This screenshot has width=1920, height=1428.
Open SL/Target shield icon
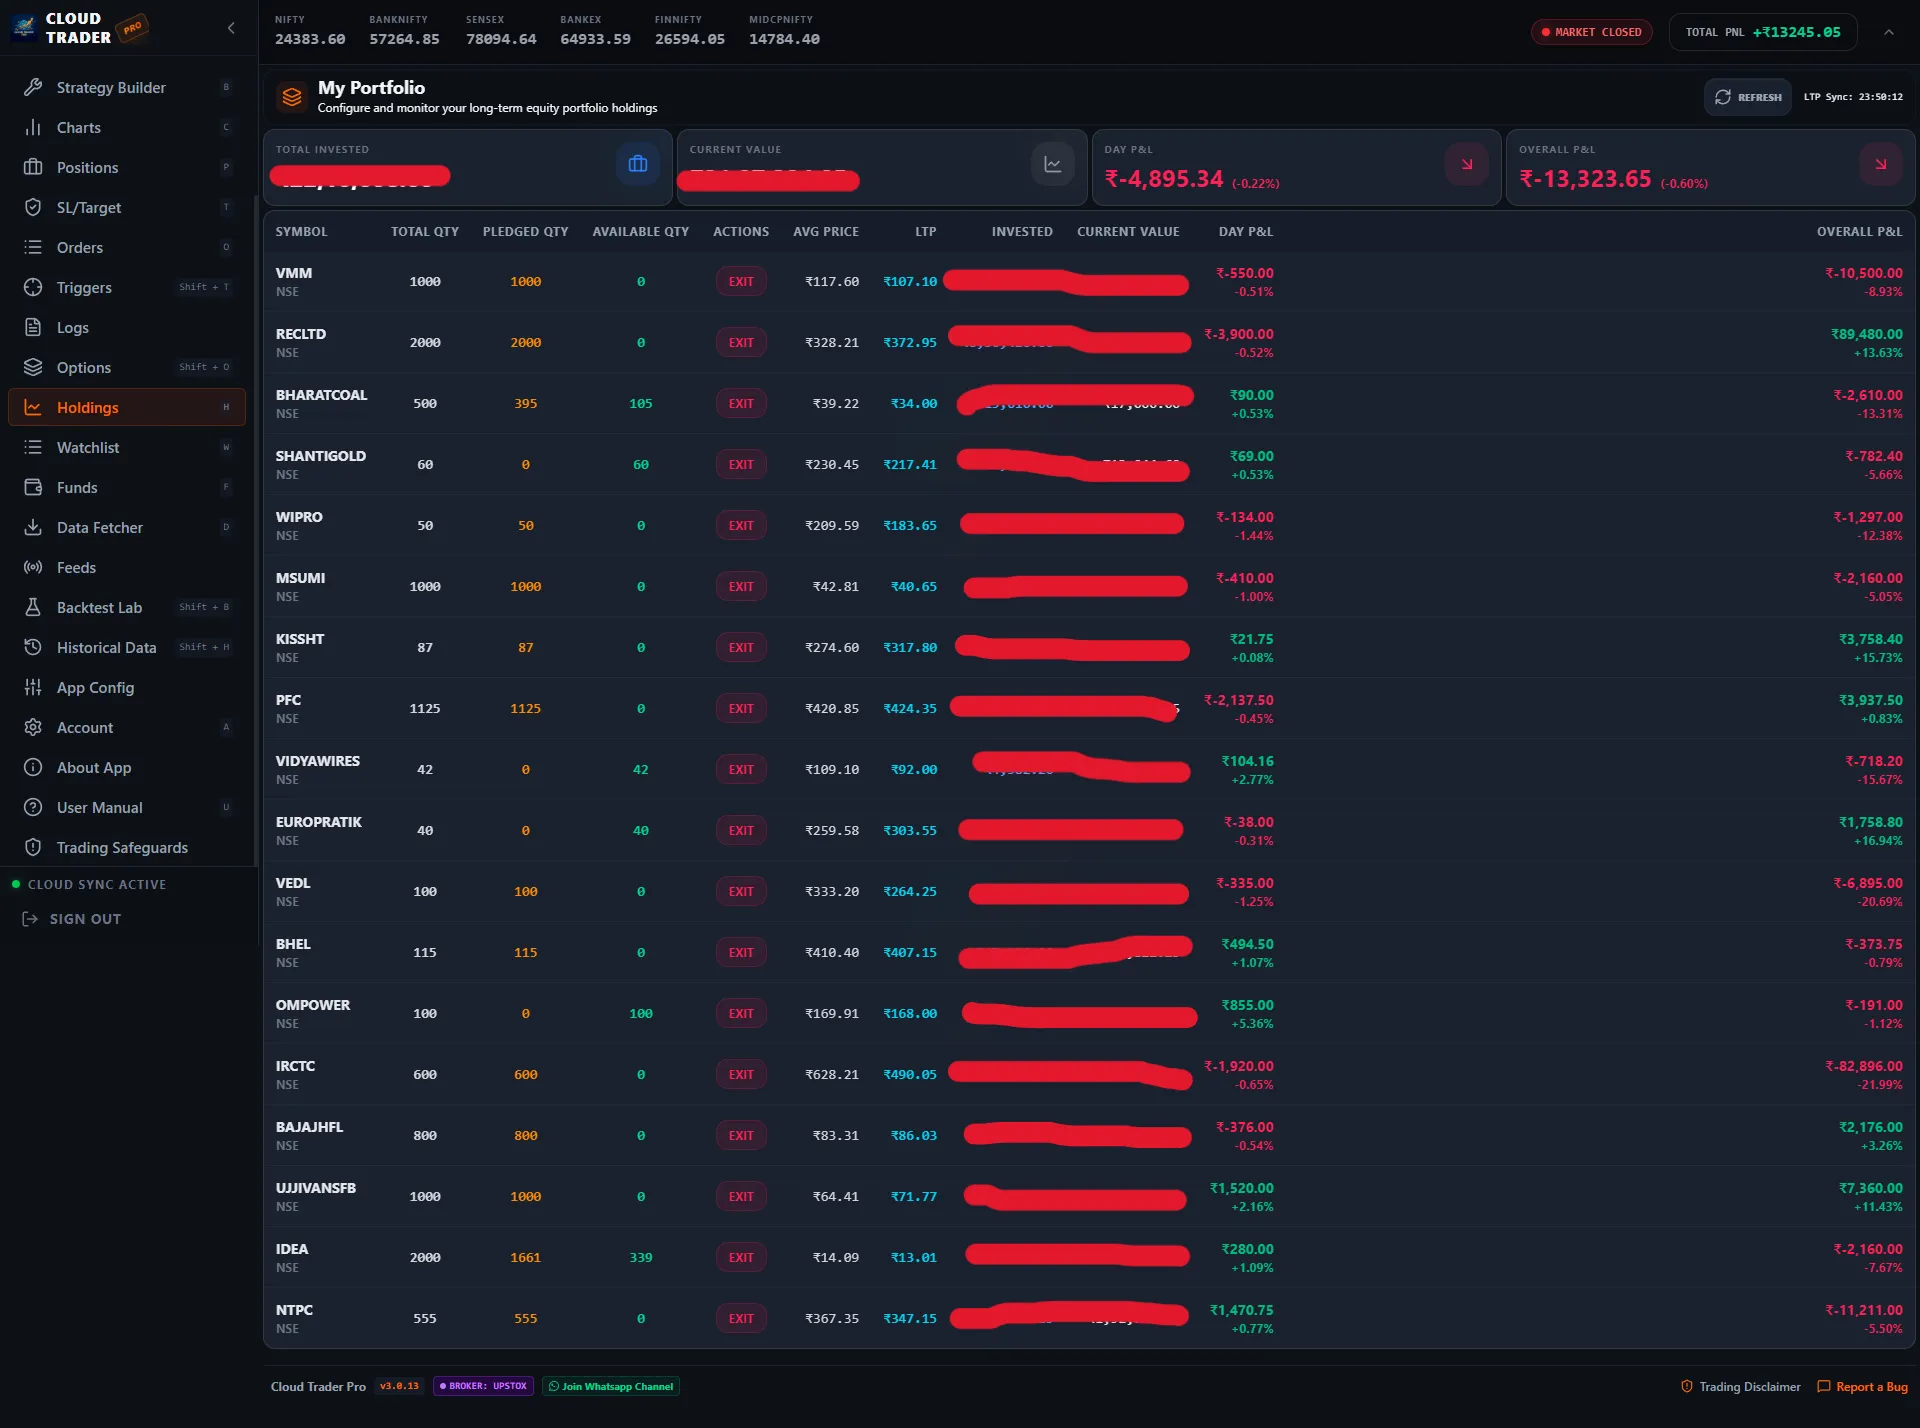click(x=33, y=207)
